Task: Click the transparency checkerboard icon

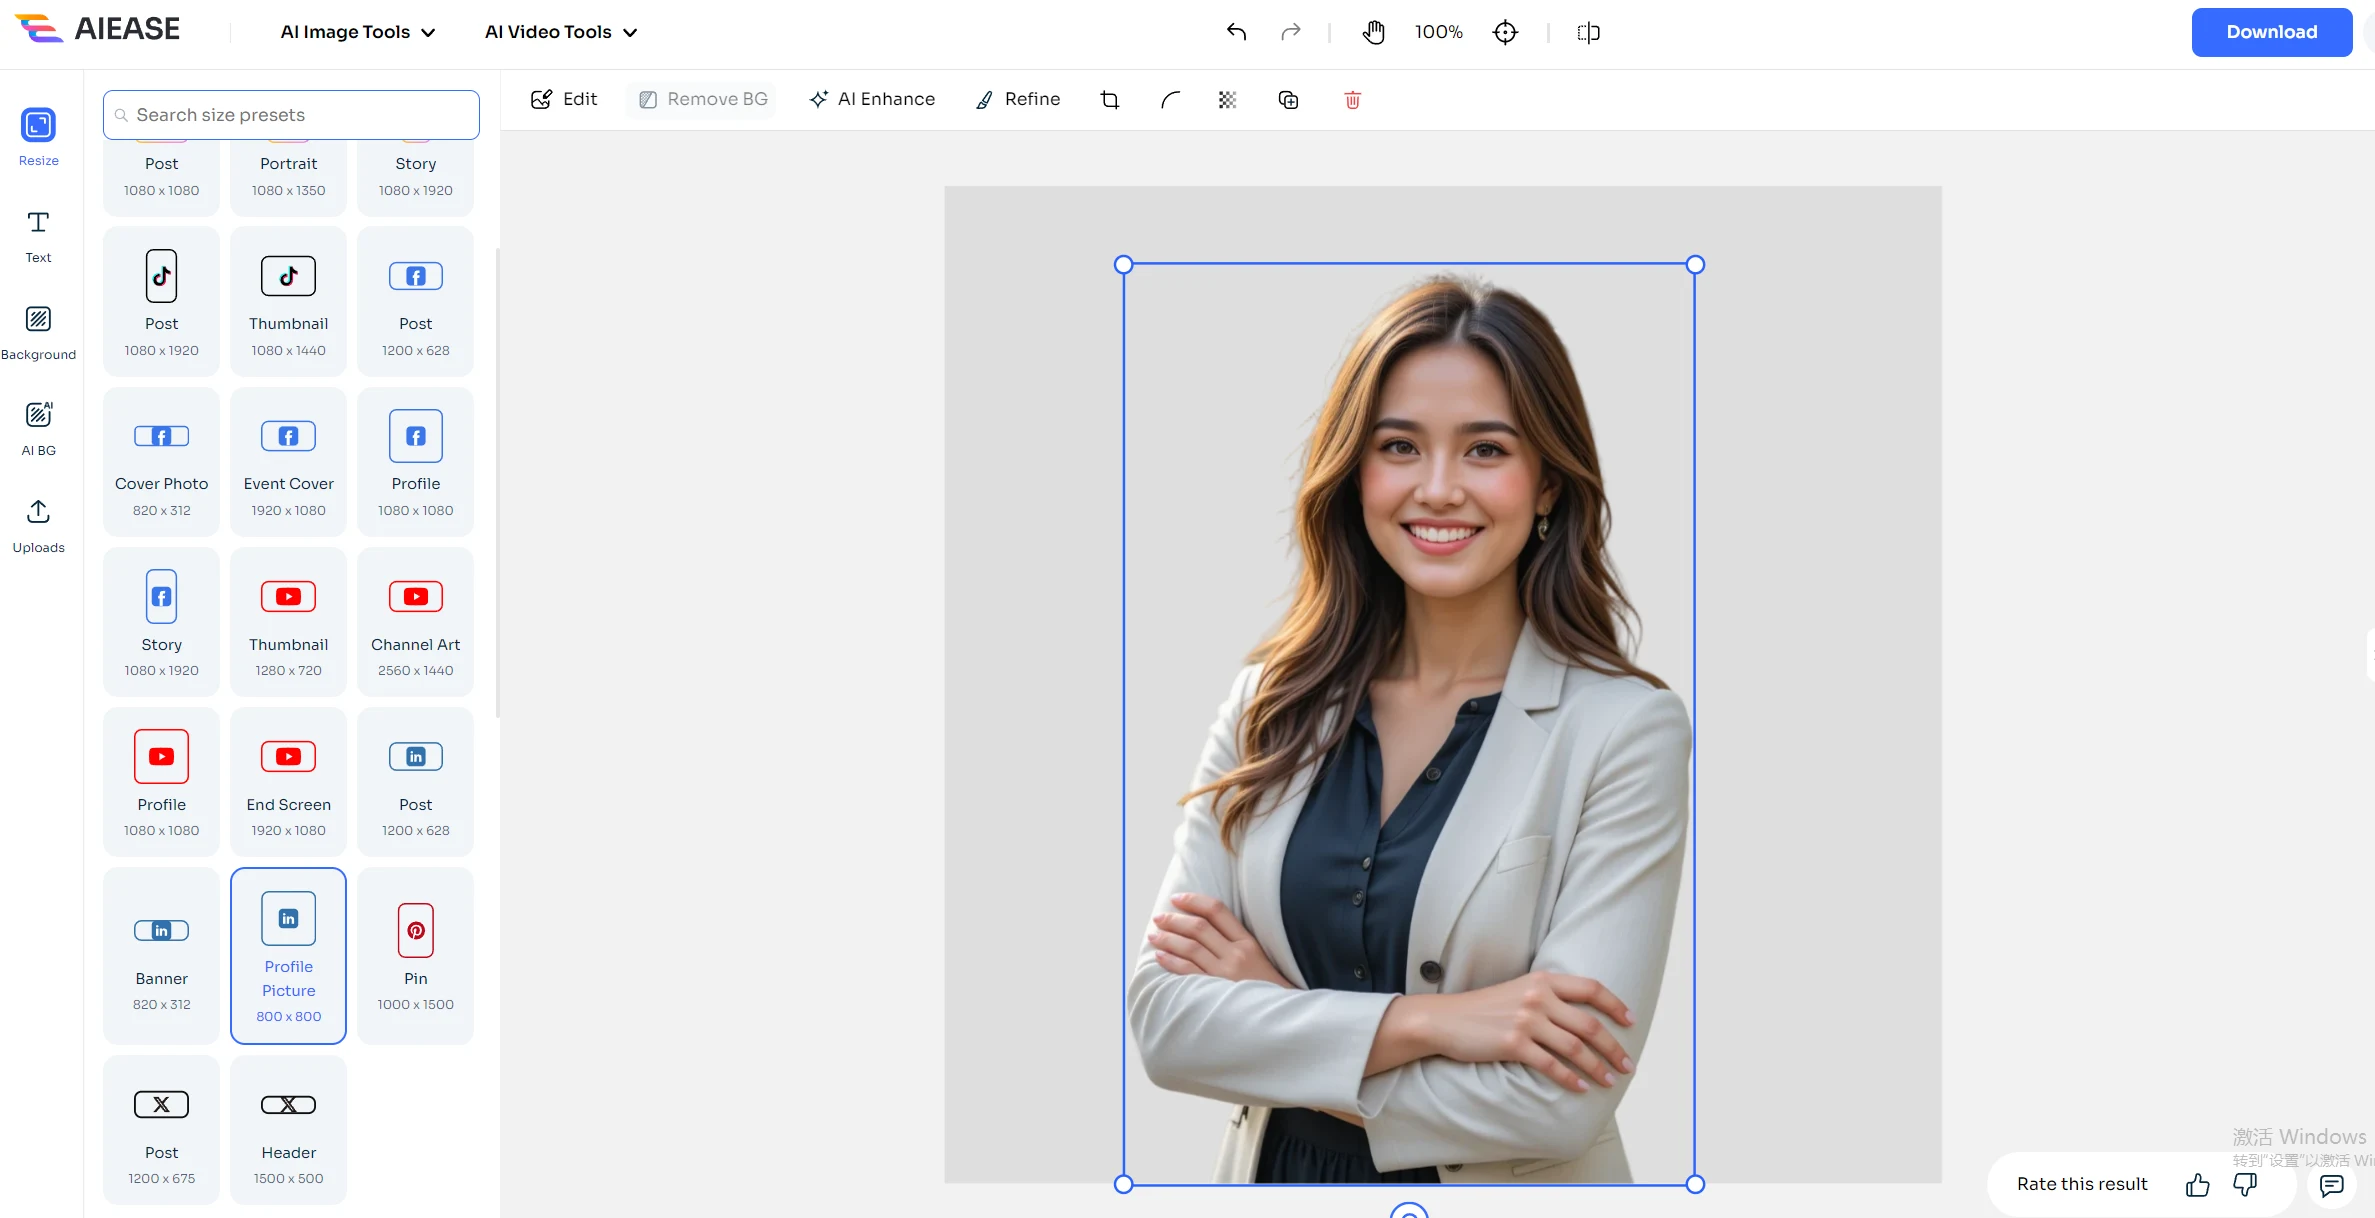Action: pos(1228,100)
